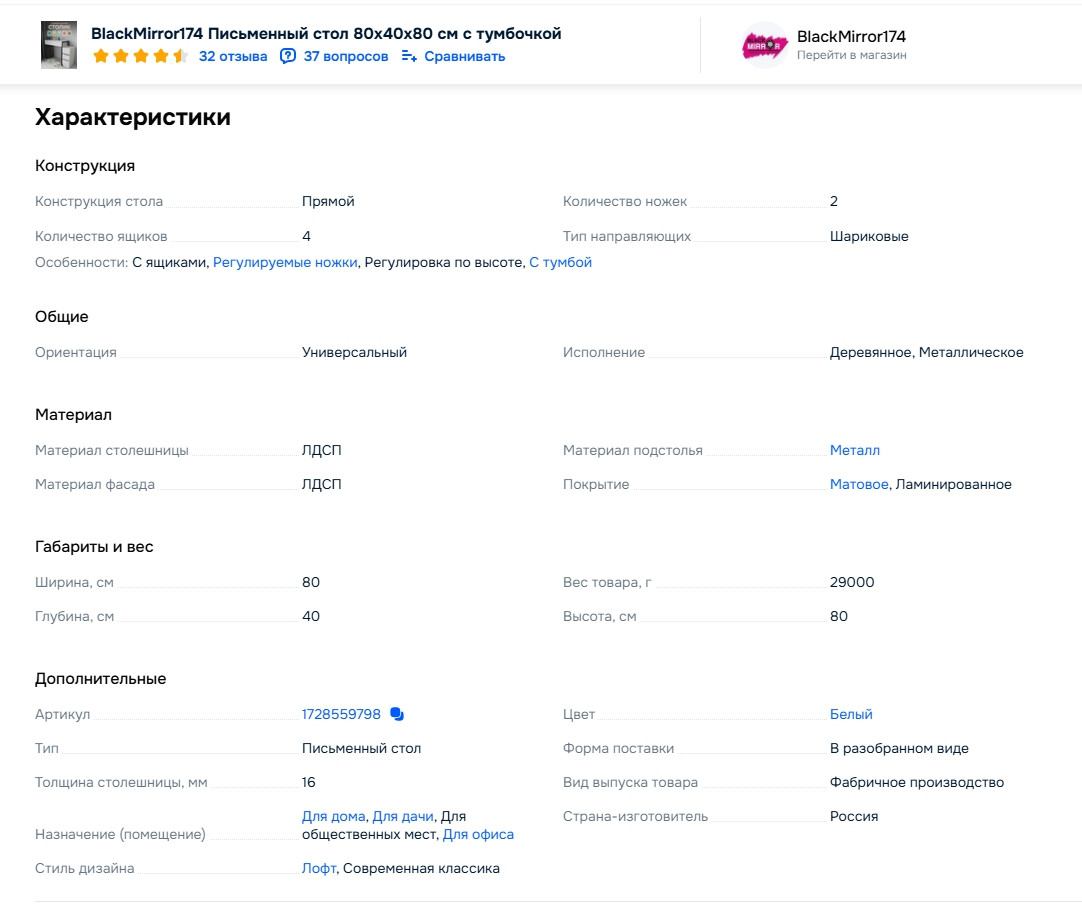This screenshot has height=909, width=1082.
Task: Click the BlackMirror174 store logo
Action: tap(765, 45)
